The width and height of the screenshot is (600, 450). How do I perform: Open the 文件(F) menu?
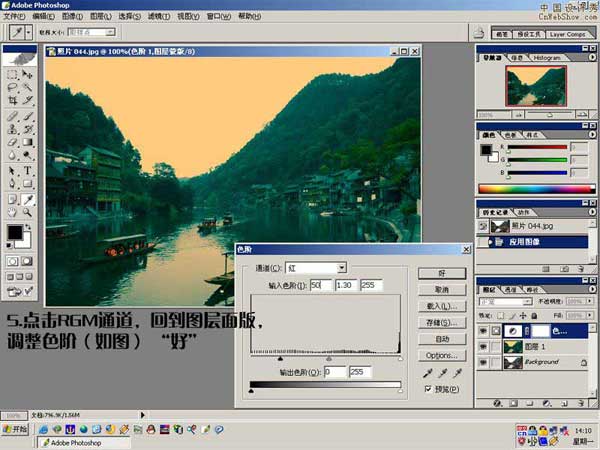[14, 16]
